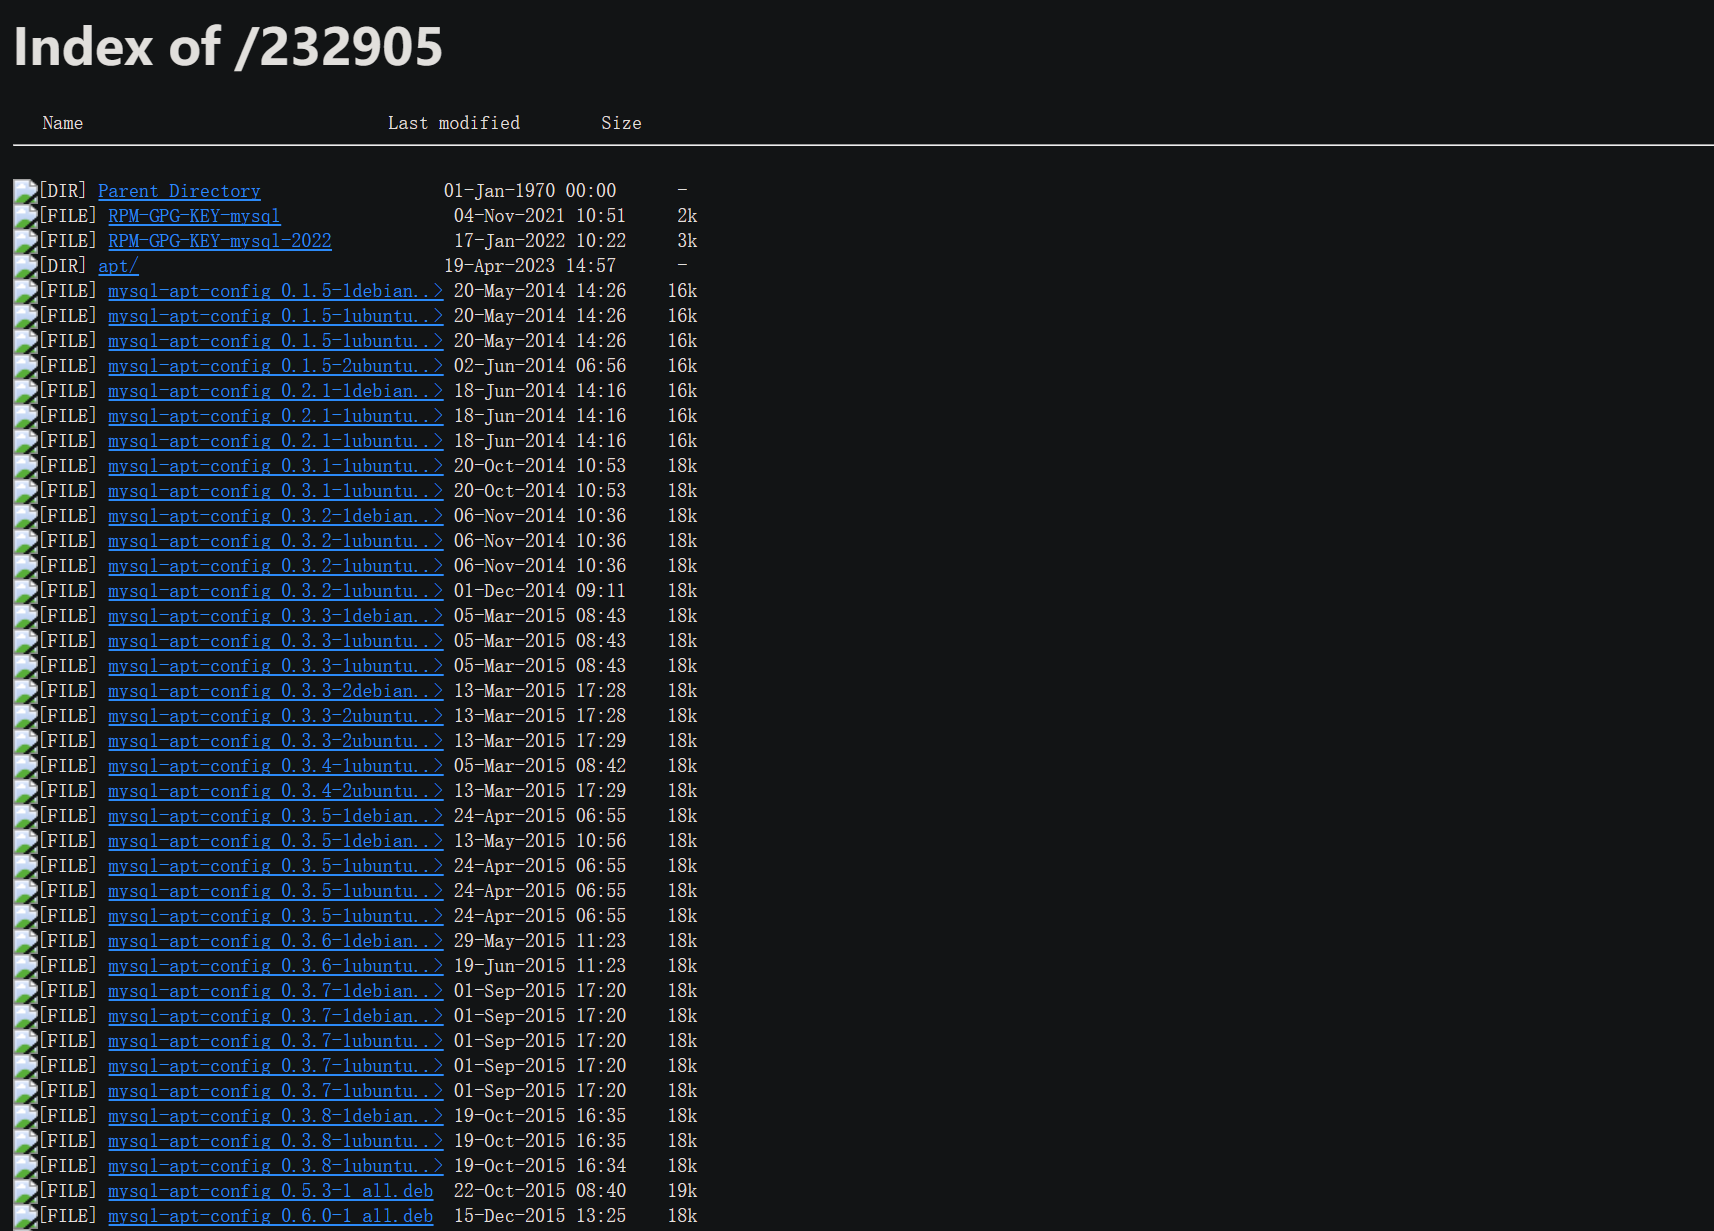Open mysql-apt-config 0.3.6-1ubuntu file link
This screenshot has width=1714, height=1231.
point(276,966)
